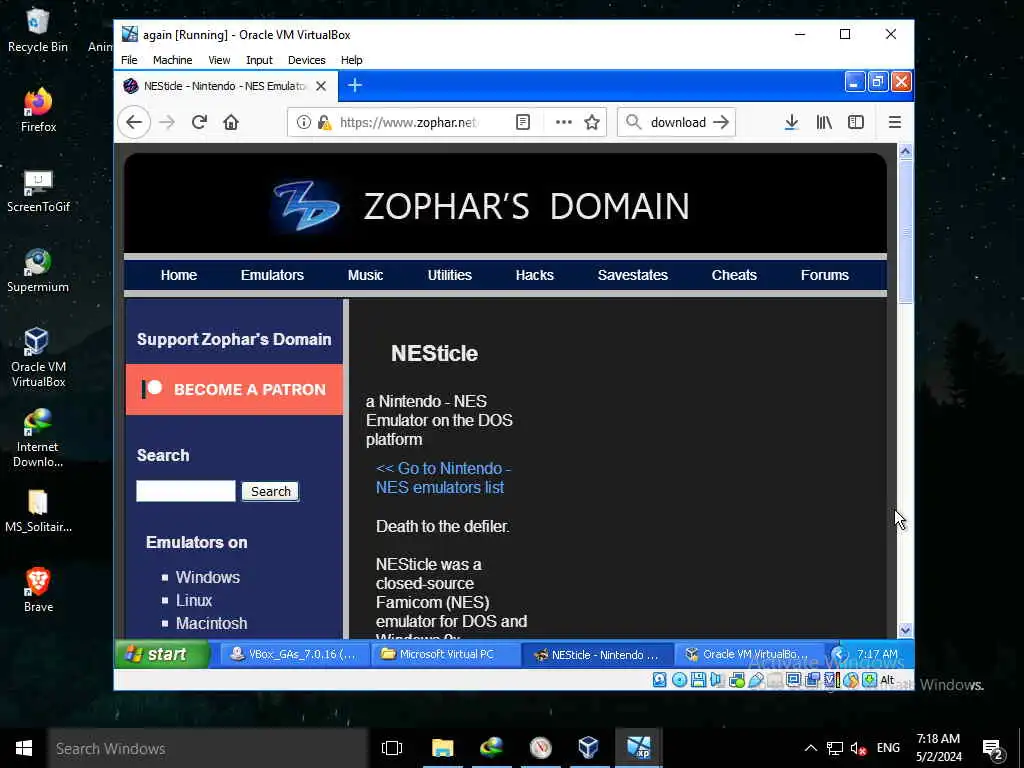
Task: Reload the Zophar's Domain page
Action: click(x=199, y=122)
